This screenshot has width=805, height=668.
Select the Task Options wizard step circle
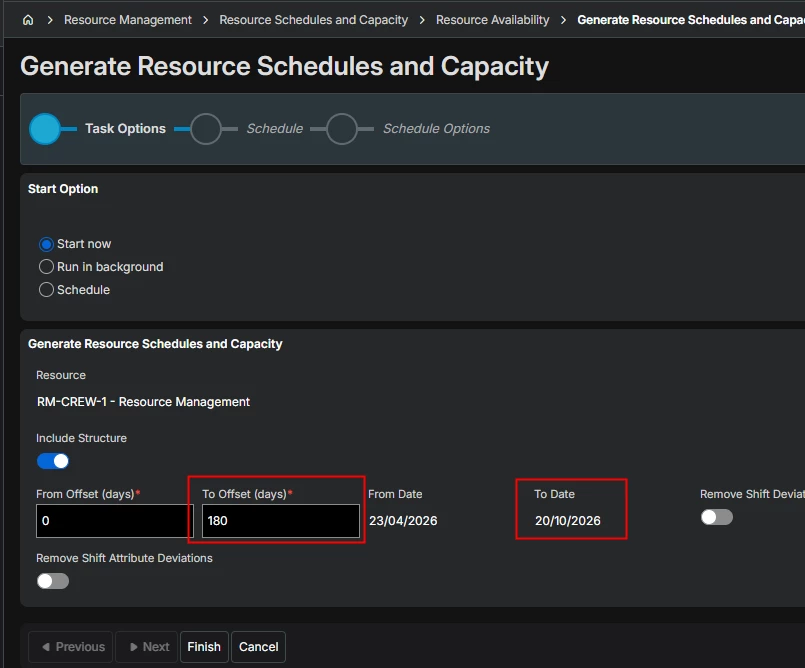tap(45, 129)
